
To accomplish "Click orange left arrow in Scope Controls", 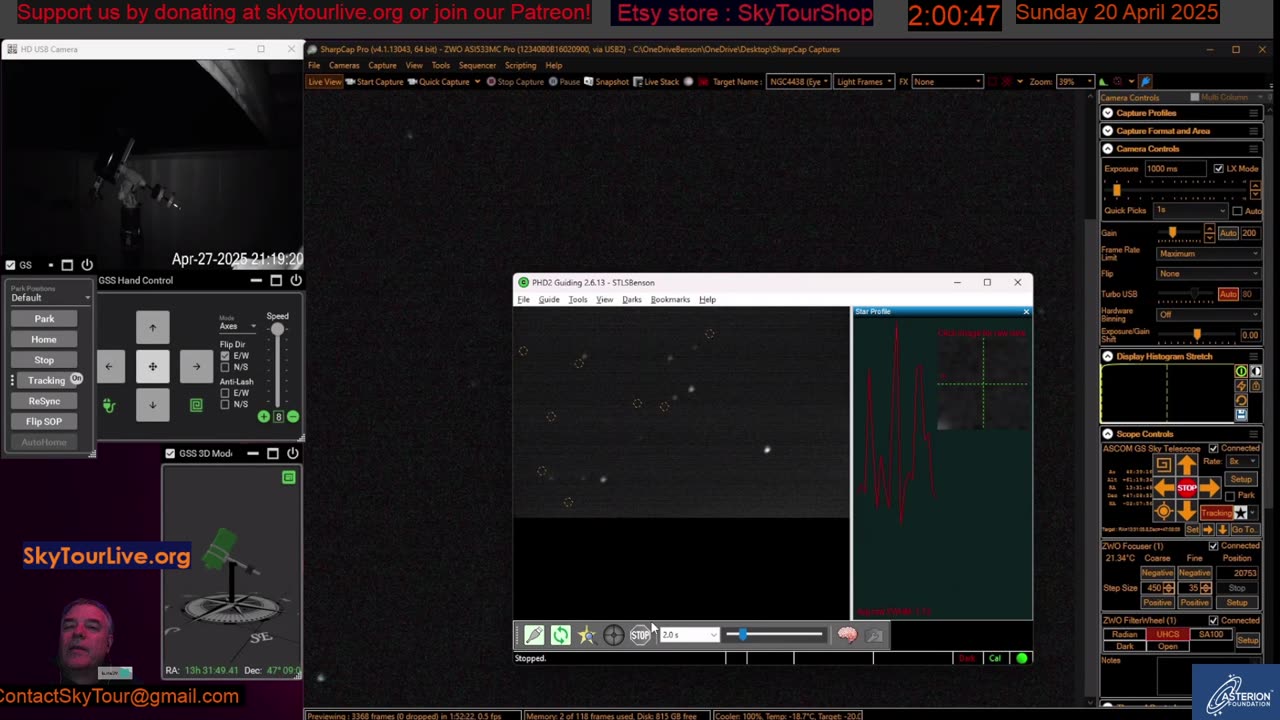I will coord(1164,488).
